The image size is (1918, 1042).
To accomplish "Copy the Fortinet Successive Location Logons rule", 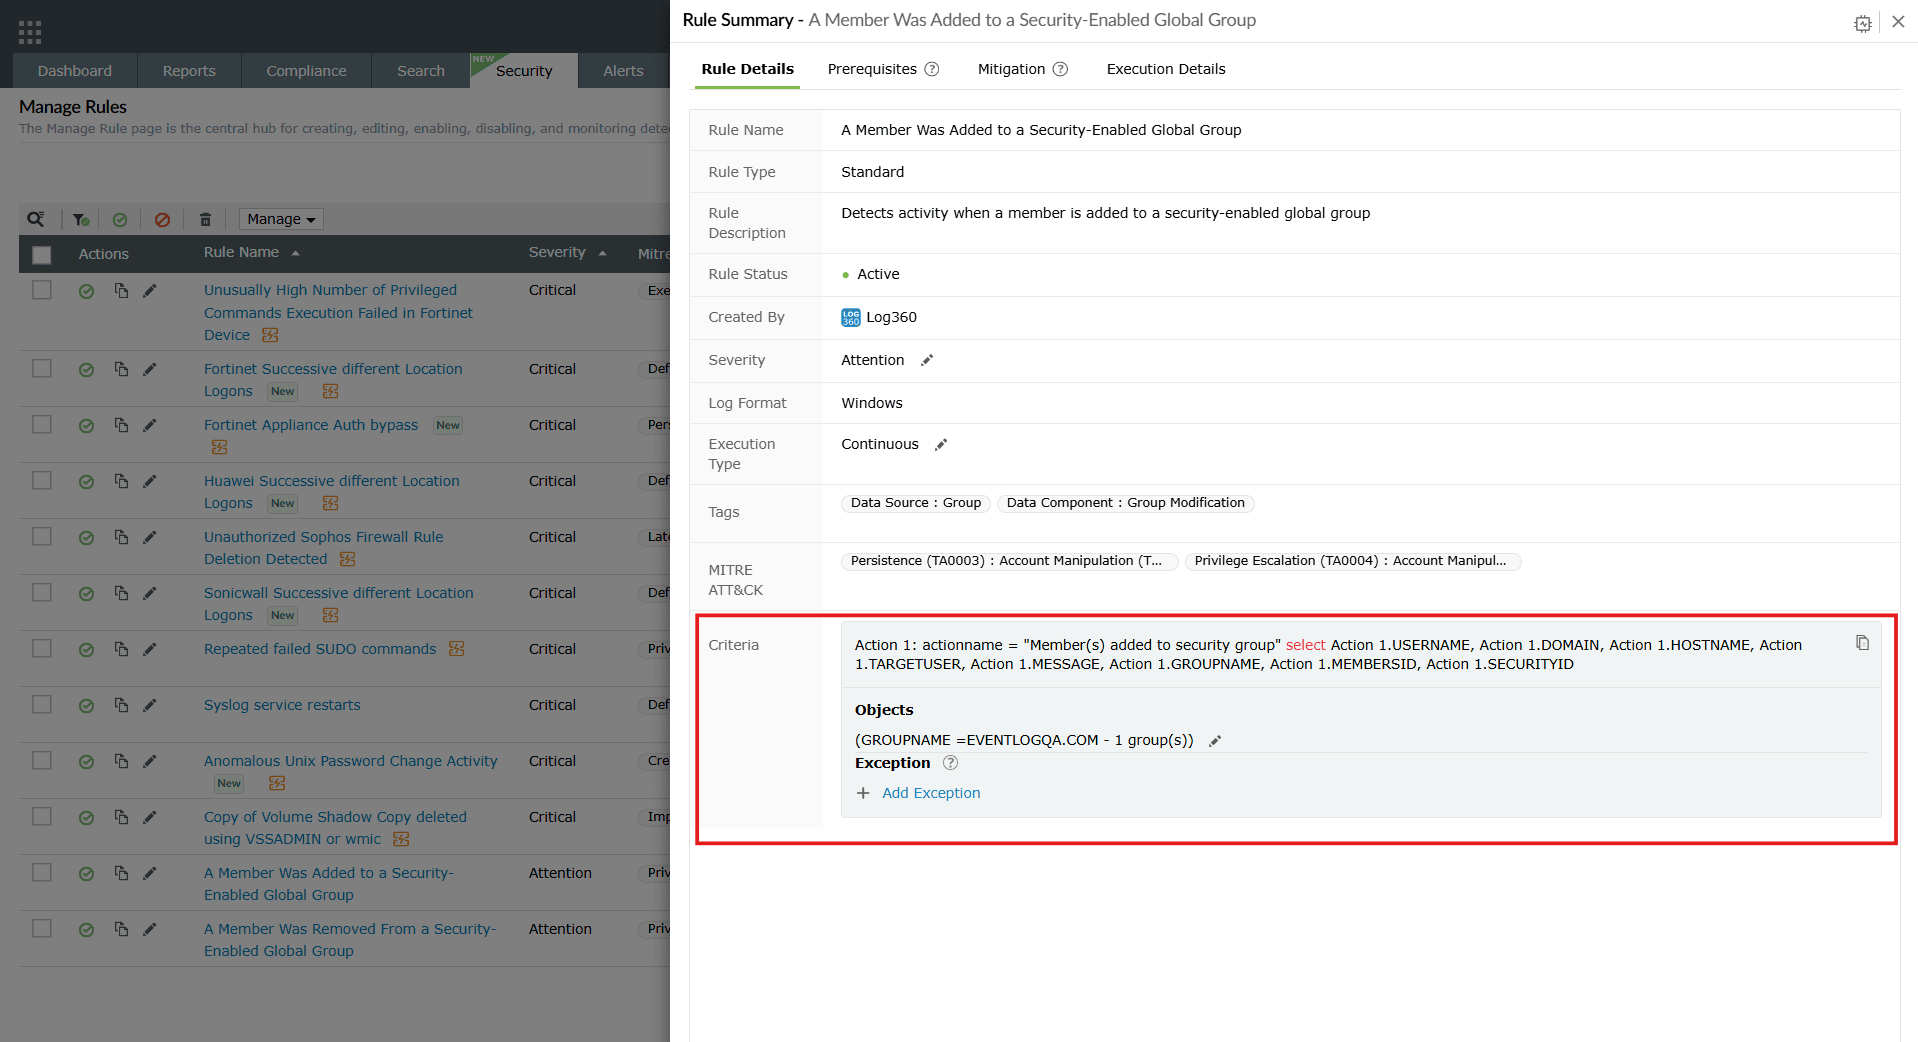I will pyautogui.click(x=121, y=369).
